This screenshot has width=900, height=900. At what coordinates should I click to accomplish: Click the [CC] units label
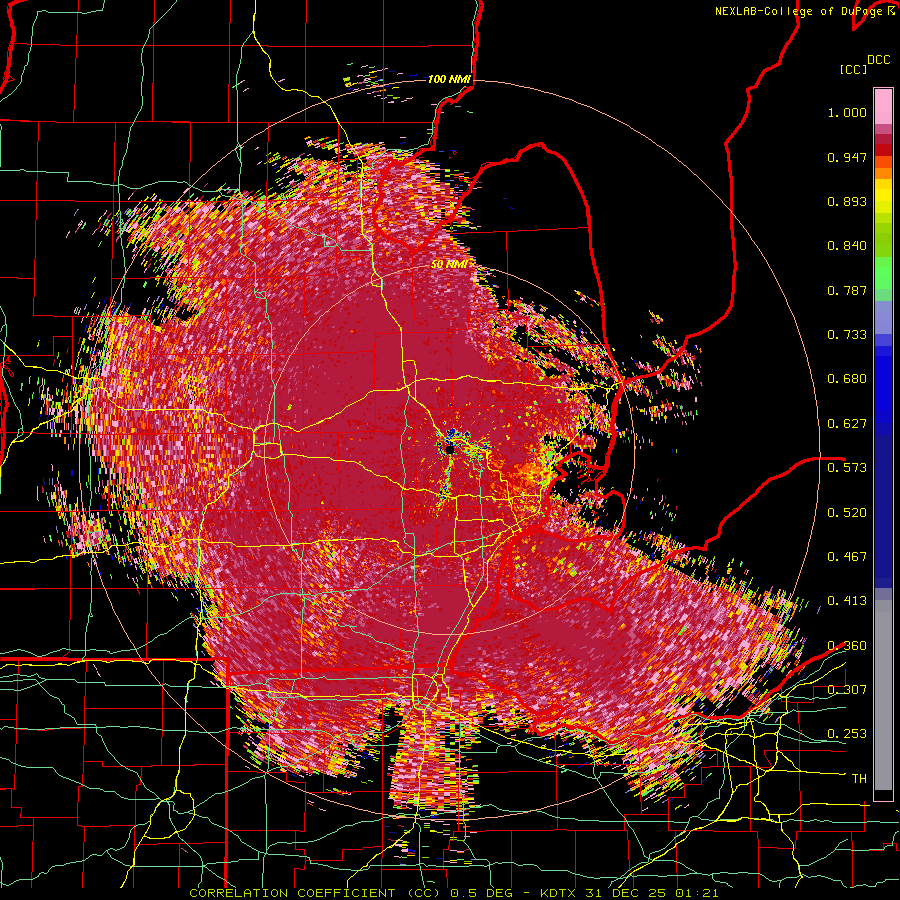pos(854,69)
